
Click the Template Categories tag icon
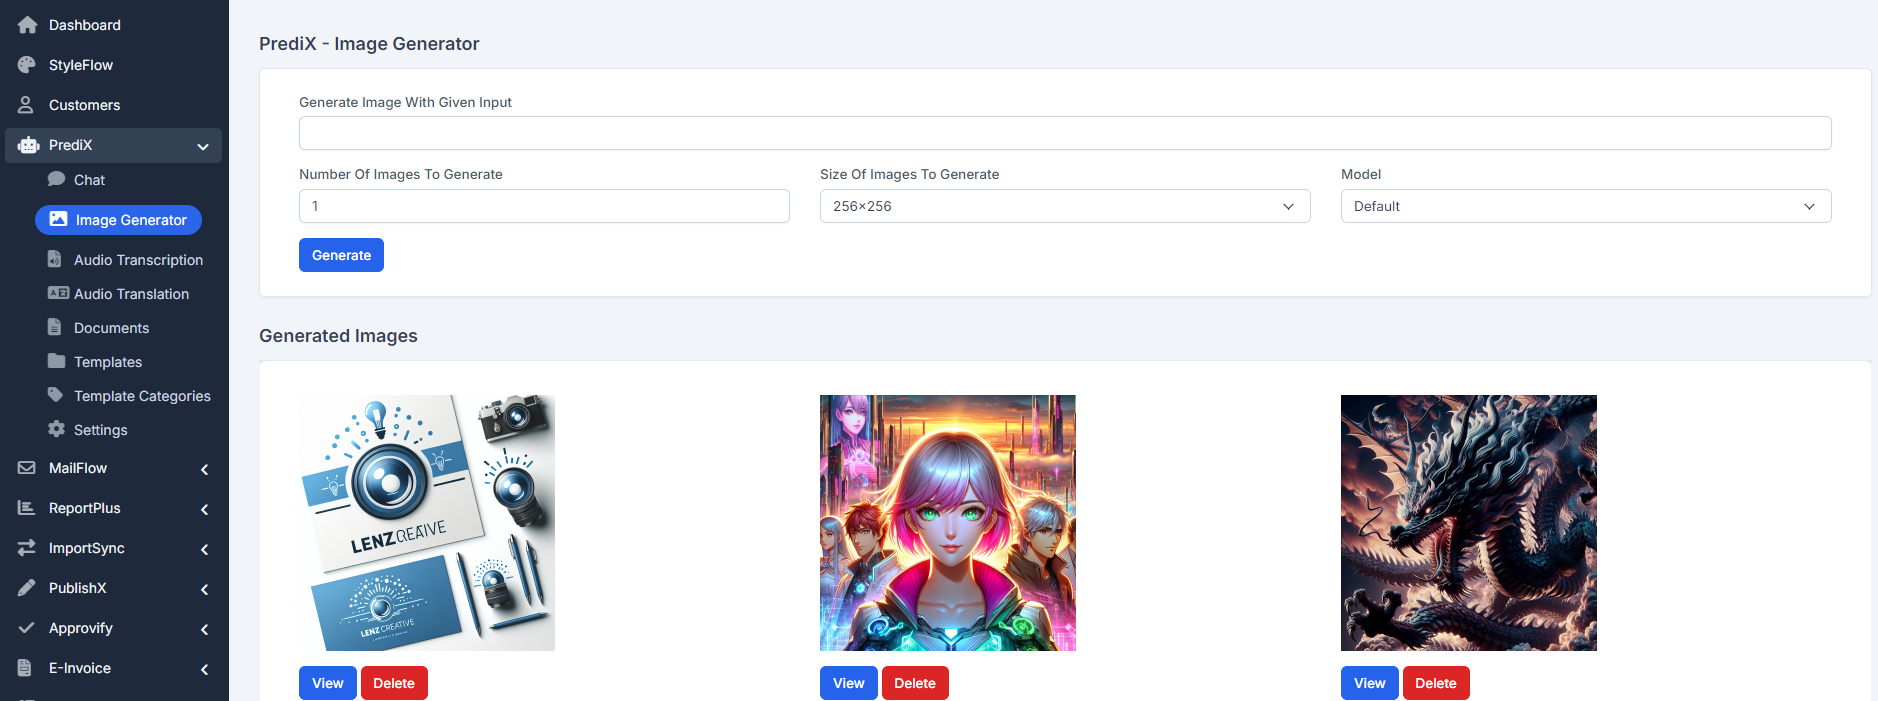56,396
